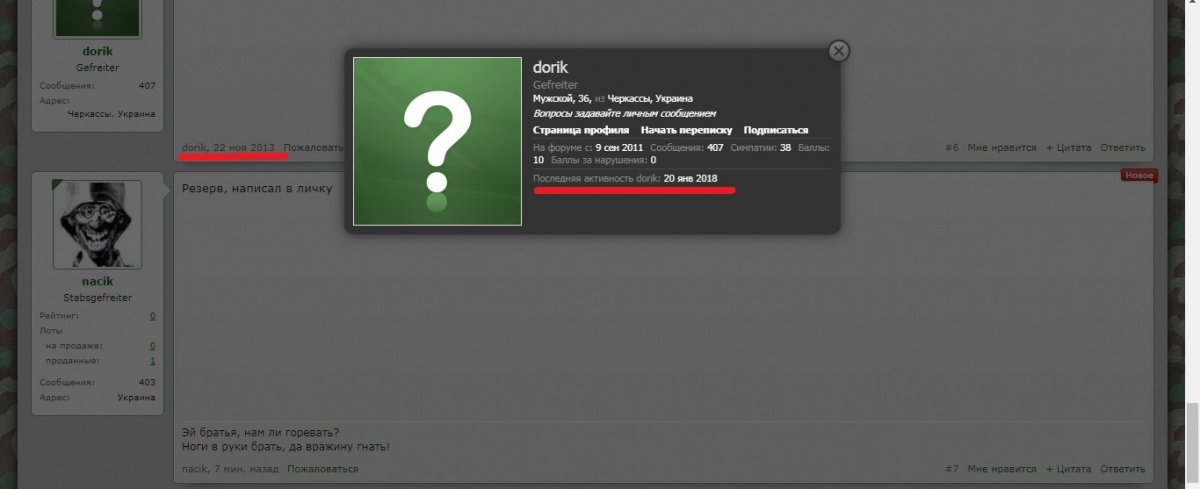Click 'Пожаловаться' on nacik's post
This screenshot has width=1200, height=489.
pos(322,469)
